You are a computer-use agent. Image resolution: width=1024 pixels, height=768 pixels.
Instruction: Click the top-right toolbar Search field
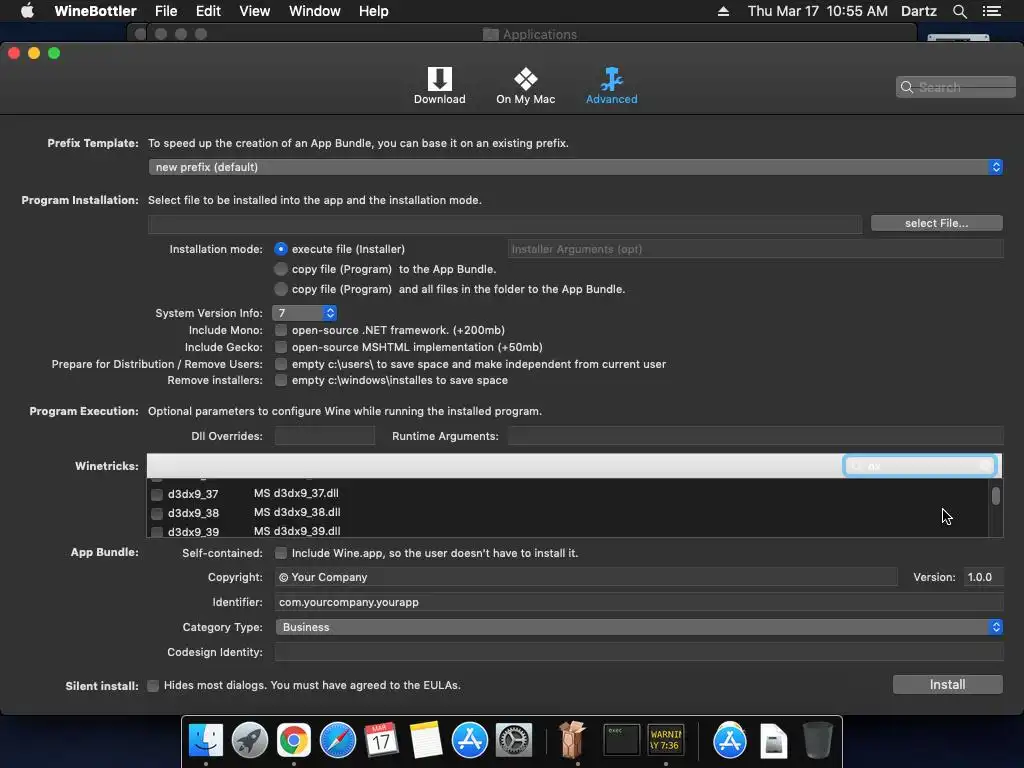tap(955, 87)
